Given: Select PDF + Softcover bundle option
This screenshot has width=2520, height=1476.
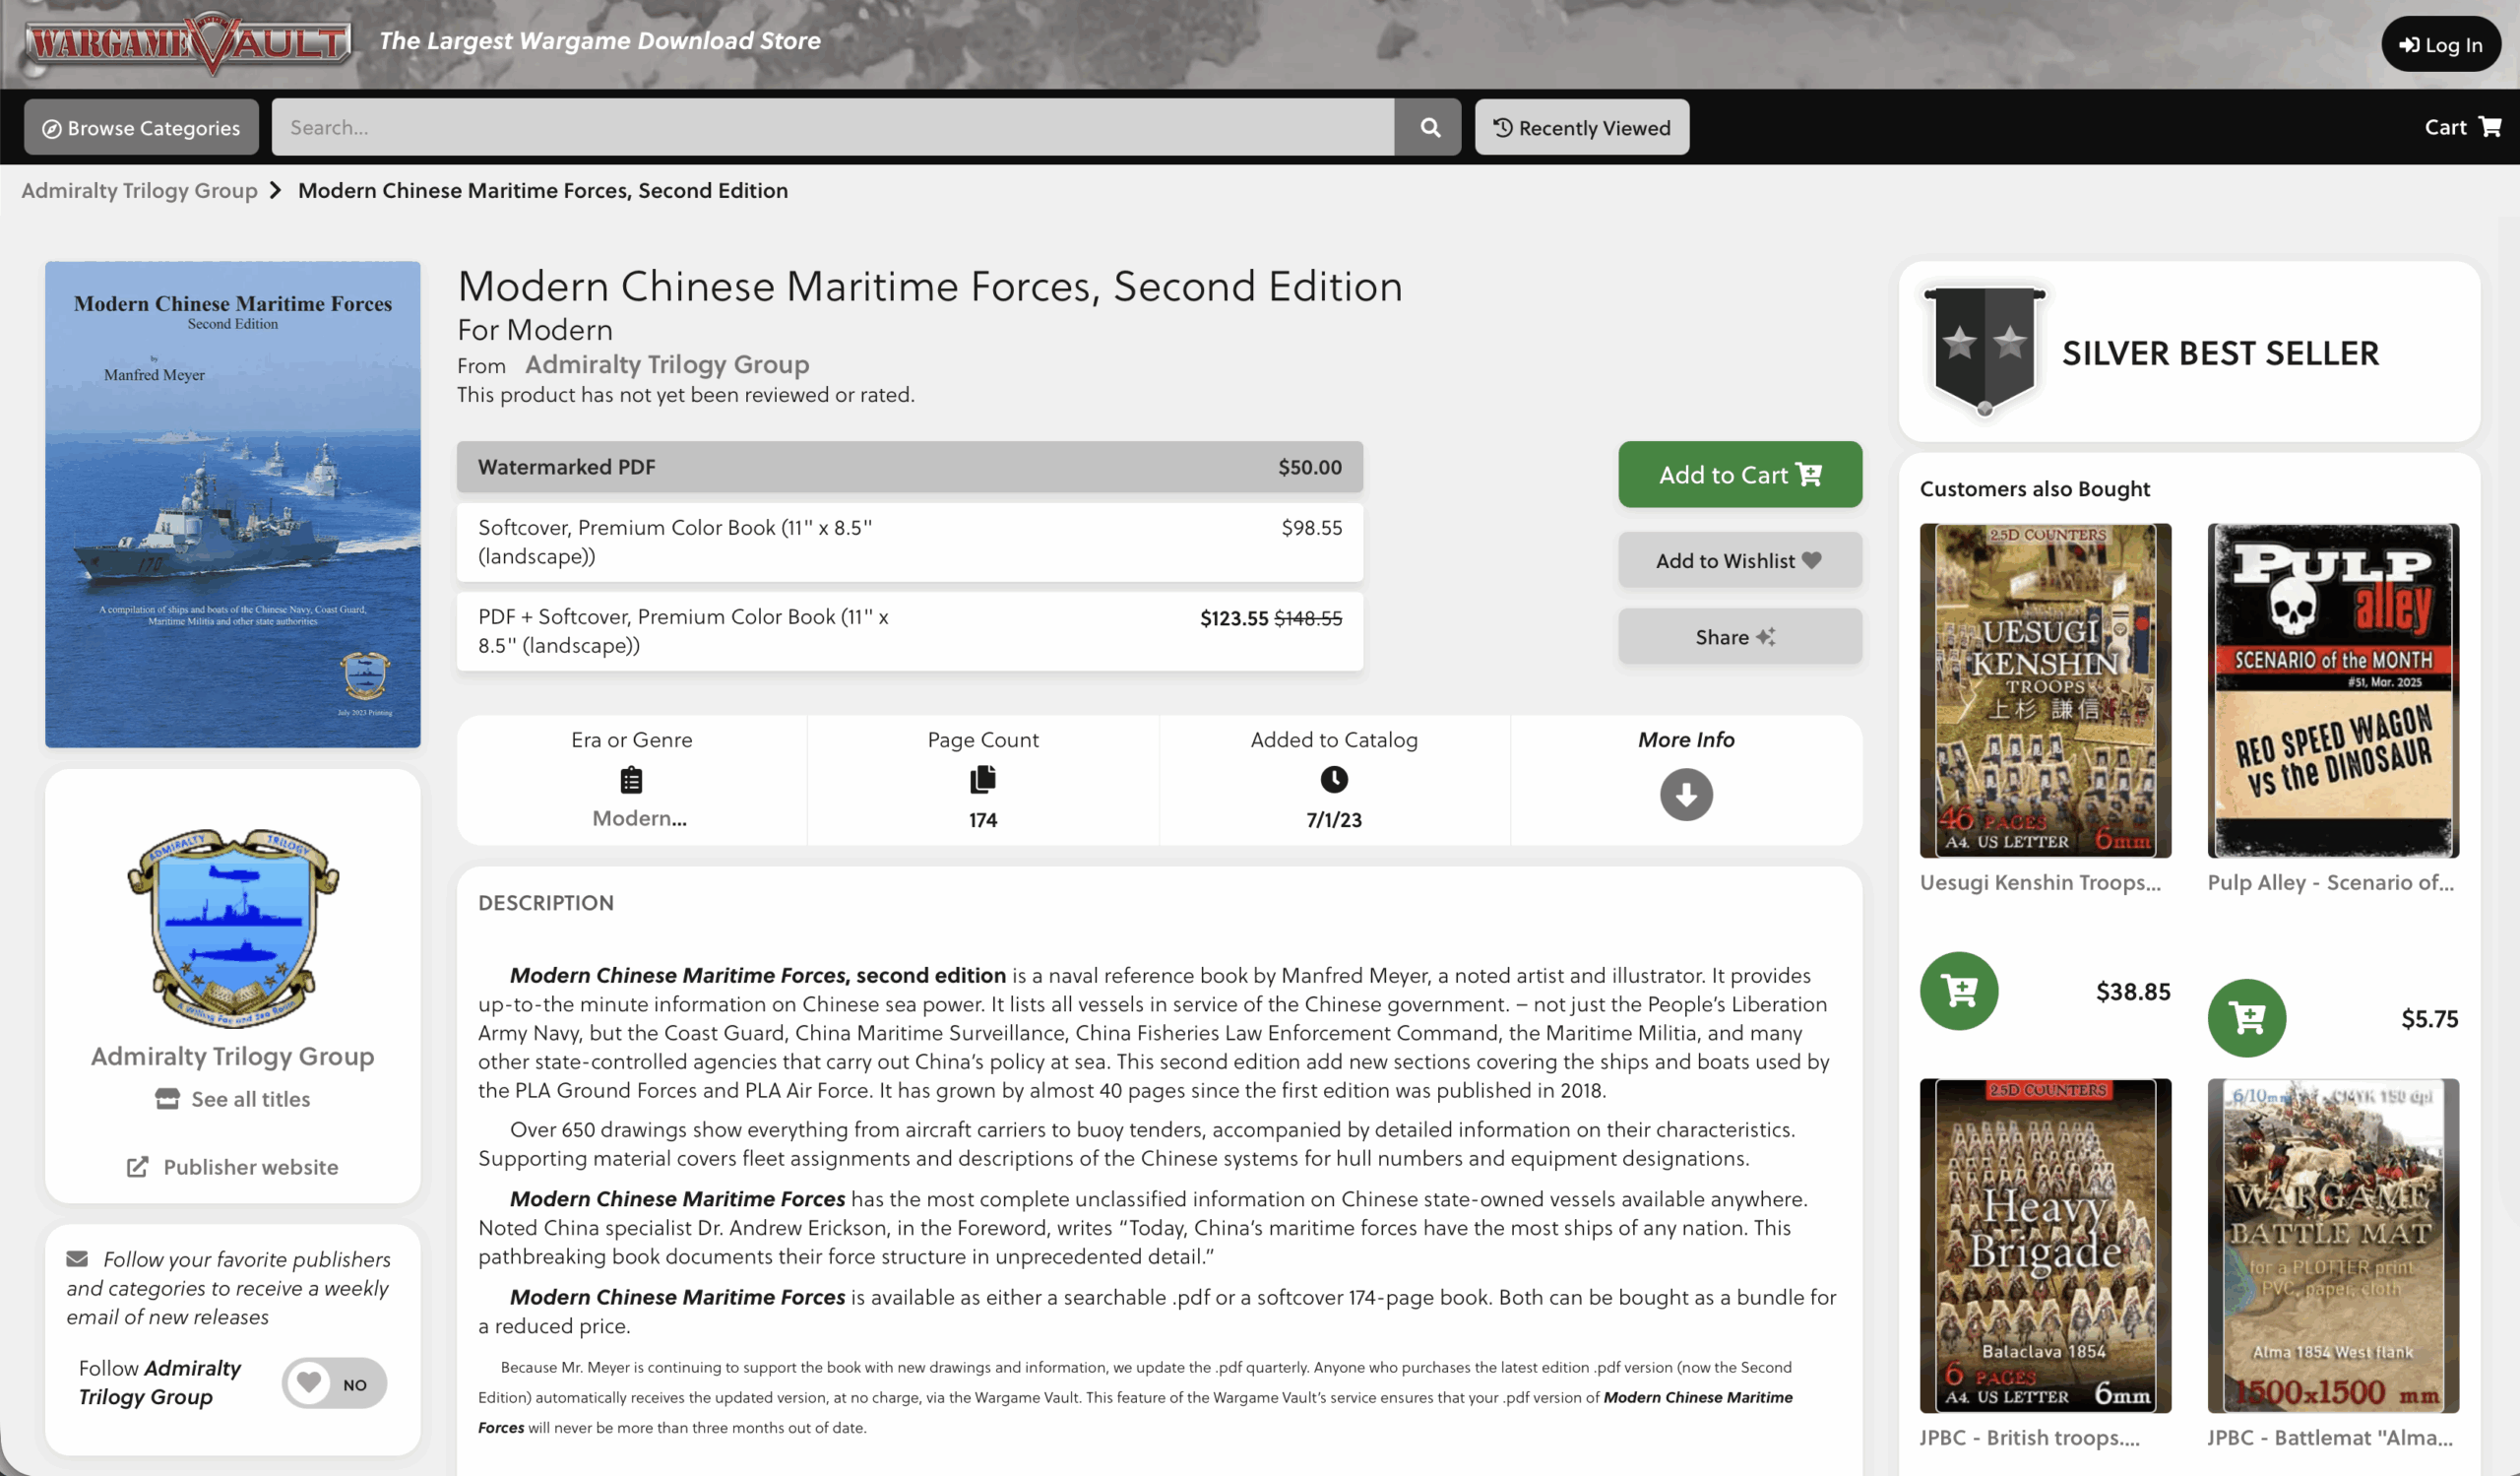Looking at the screenshot, I should click(909, 631).
